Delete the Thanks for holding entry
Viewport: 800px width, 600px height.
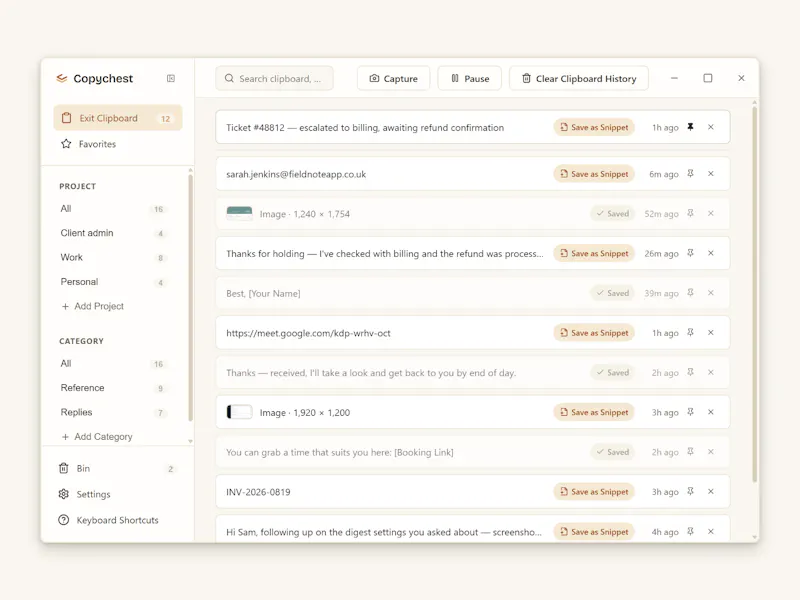click(x=711, y=254)
